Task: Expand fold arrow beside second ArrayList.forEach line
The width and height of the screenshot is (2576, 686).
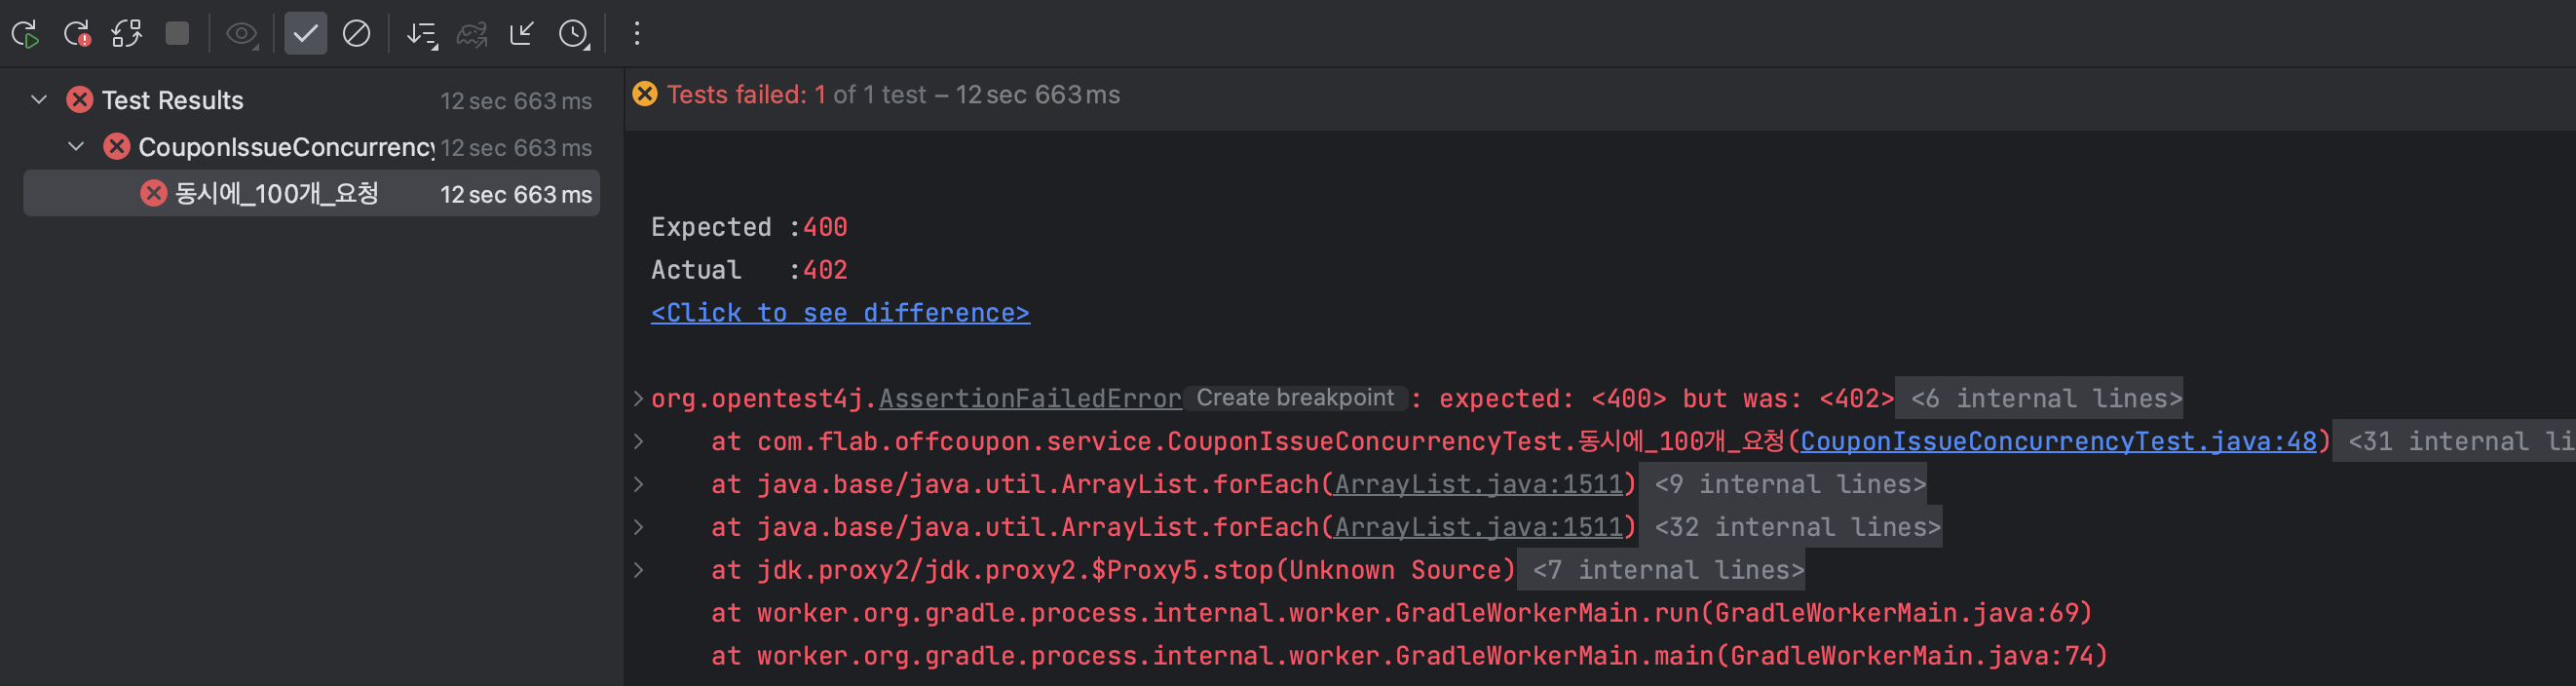Action: click(x=638, y=528)
